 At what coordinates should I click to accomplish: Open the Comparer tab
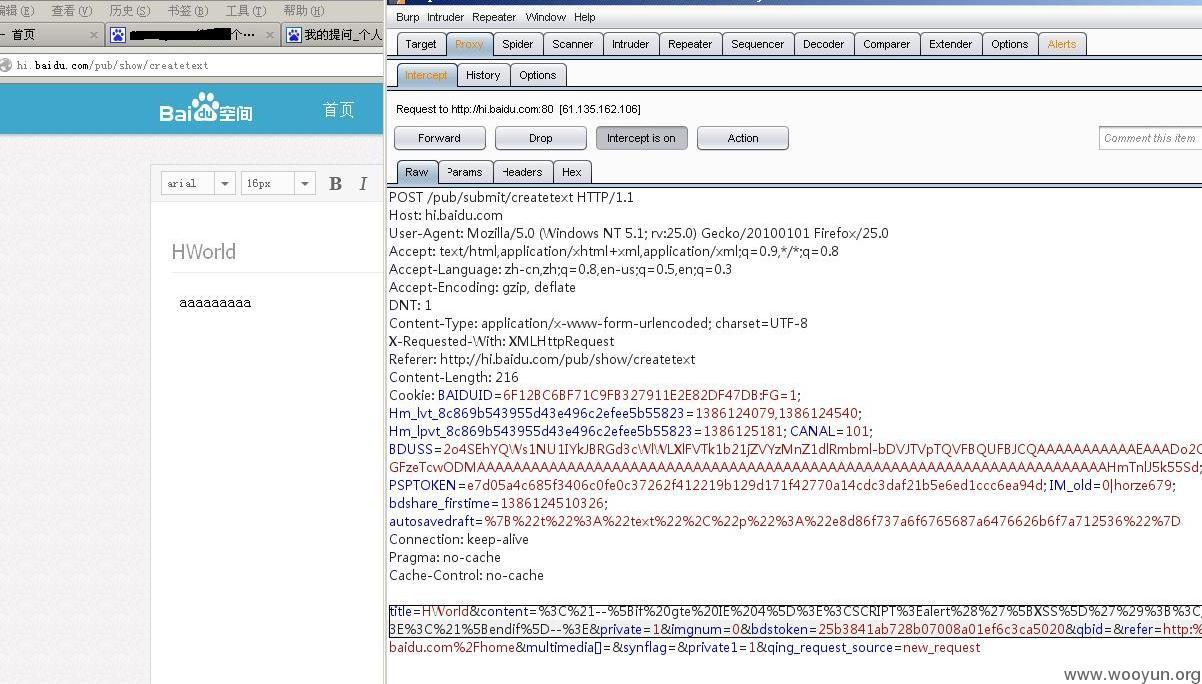(887, 44)
